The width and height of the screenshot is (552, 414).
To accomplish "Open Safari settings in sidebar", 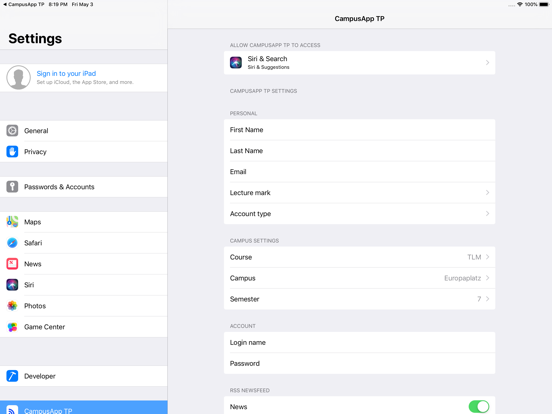I will coord(83,243).
